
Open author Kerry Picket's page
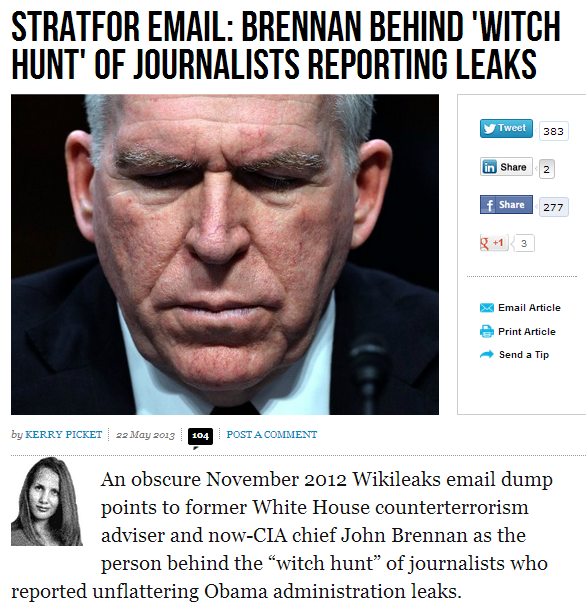click(x=63, y=435)
